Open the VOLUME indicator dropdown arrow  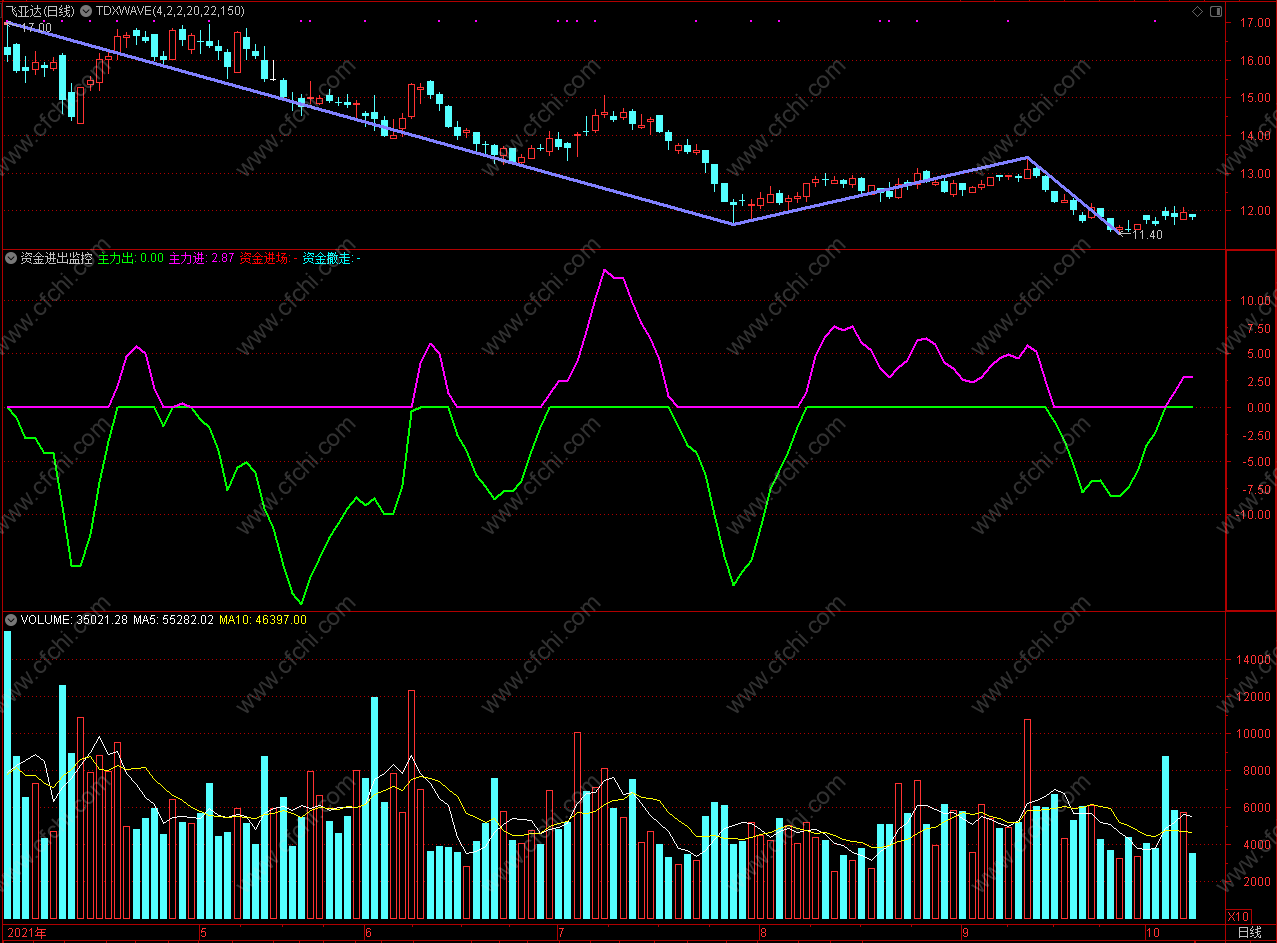(11, 620)
